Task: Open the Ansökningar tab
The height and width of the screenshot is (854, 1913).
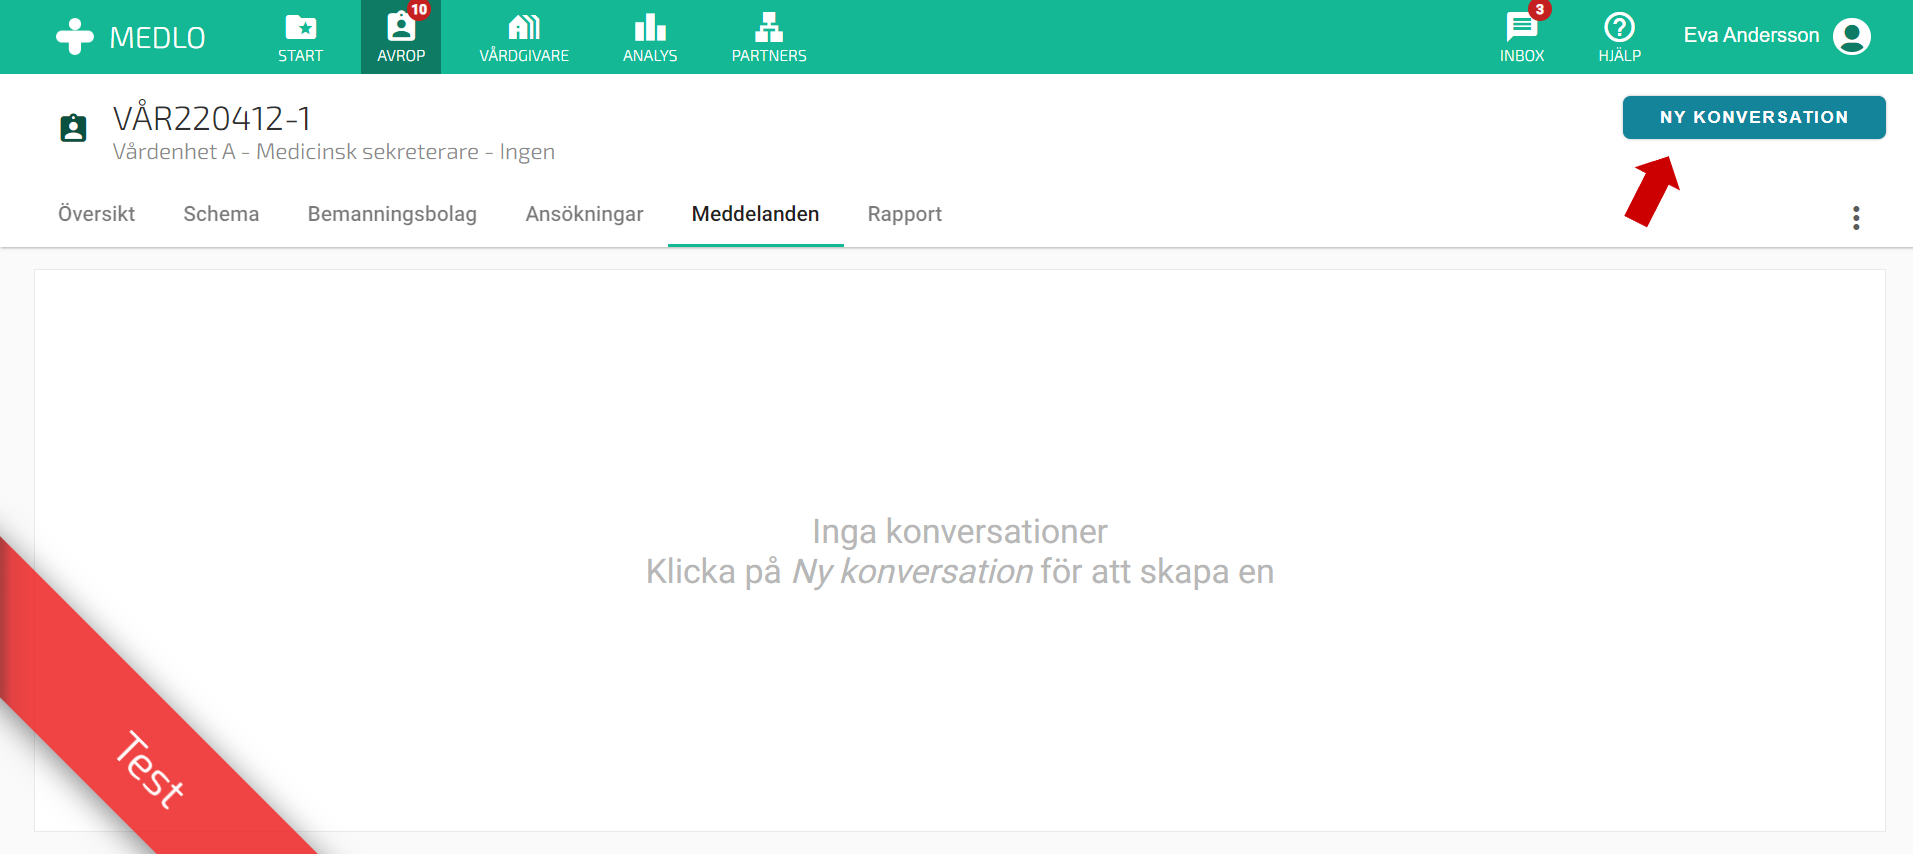Action: [x=584, y=214]
